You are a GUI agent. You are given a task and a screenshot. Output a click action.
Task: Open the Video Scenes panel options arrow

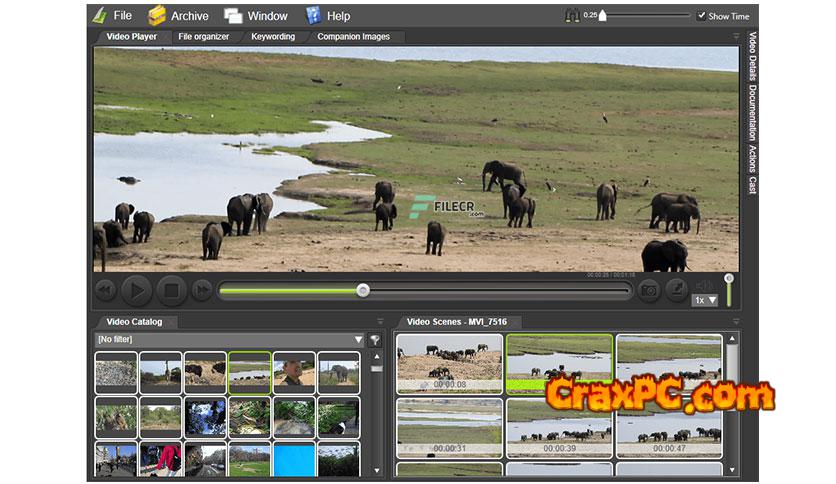coord(736,322)
